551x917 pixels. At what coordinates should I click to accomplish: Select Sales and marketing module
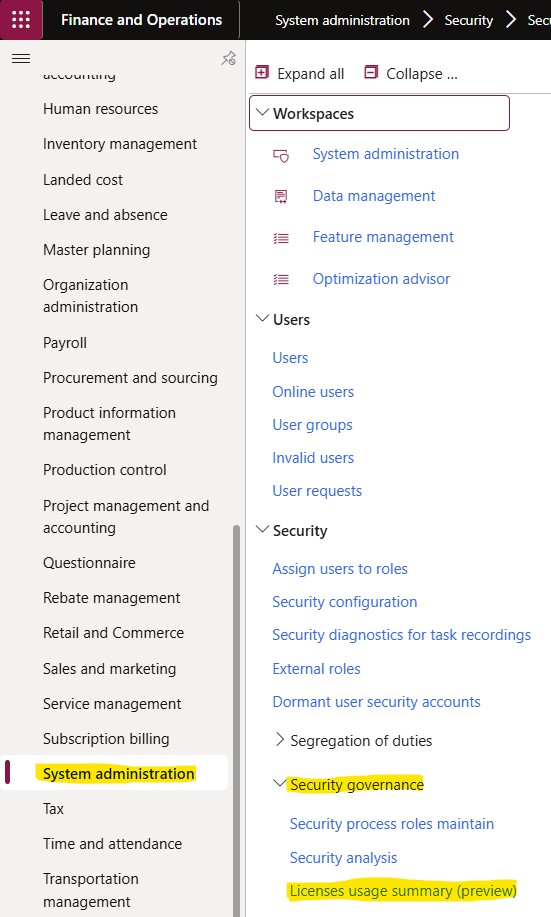pyautogui.click(x=109, y=668)
